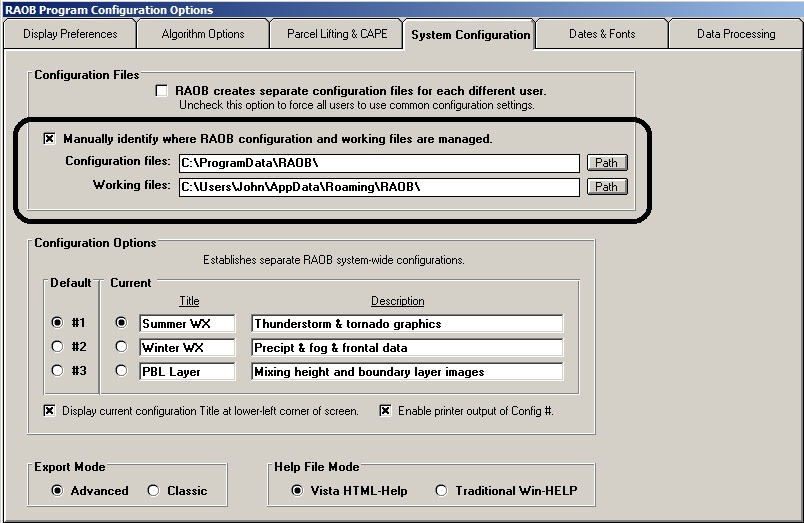804x523 pixels.
Task: Switch to the Display Preferences tab
Action: click(x=70, y=34)
